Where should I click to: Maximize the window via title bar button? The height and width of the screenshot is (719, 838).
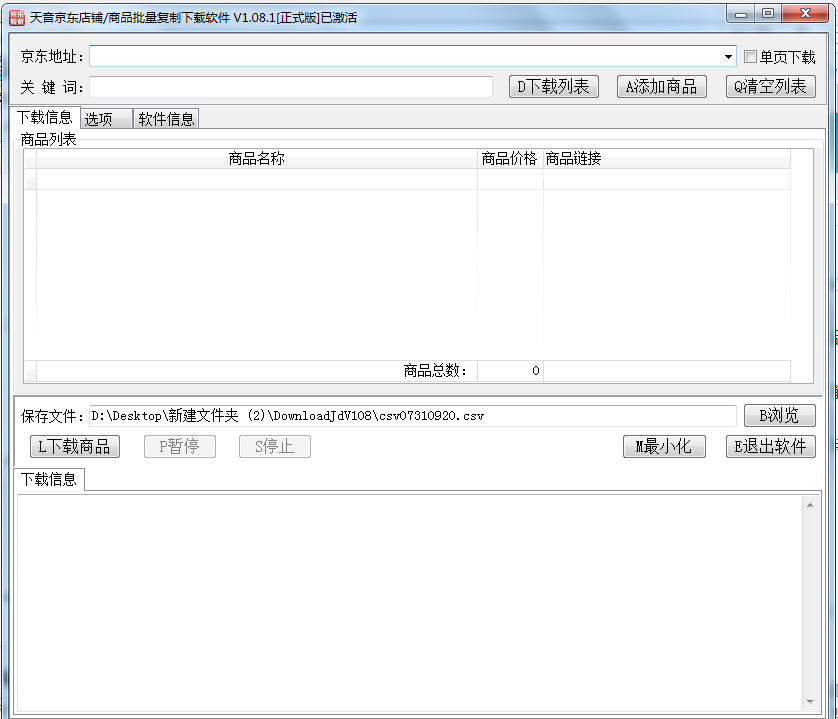tap(768, 14)
